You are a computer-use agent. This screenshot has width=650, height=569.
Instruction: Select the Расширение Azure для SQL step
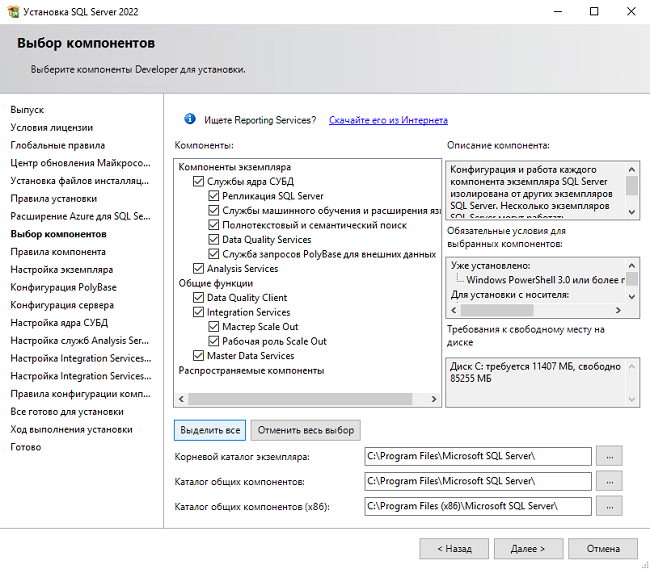[80, 216]
